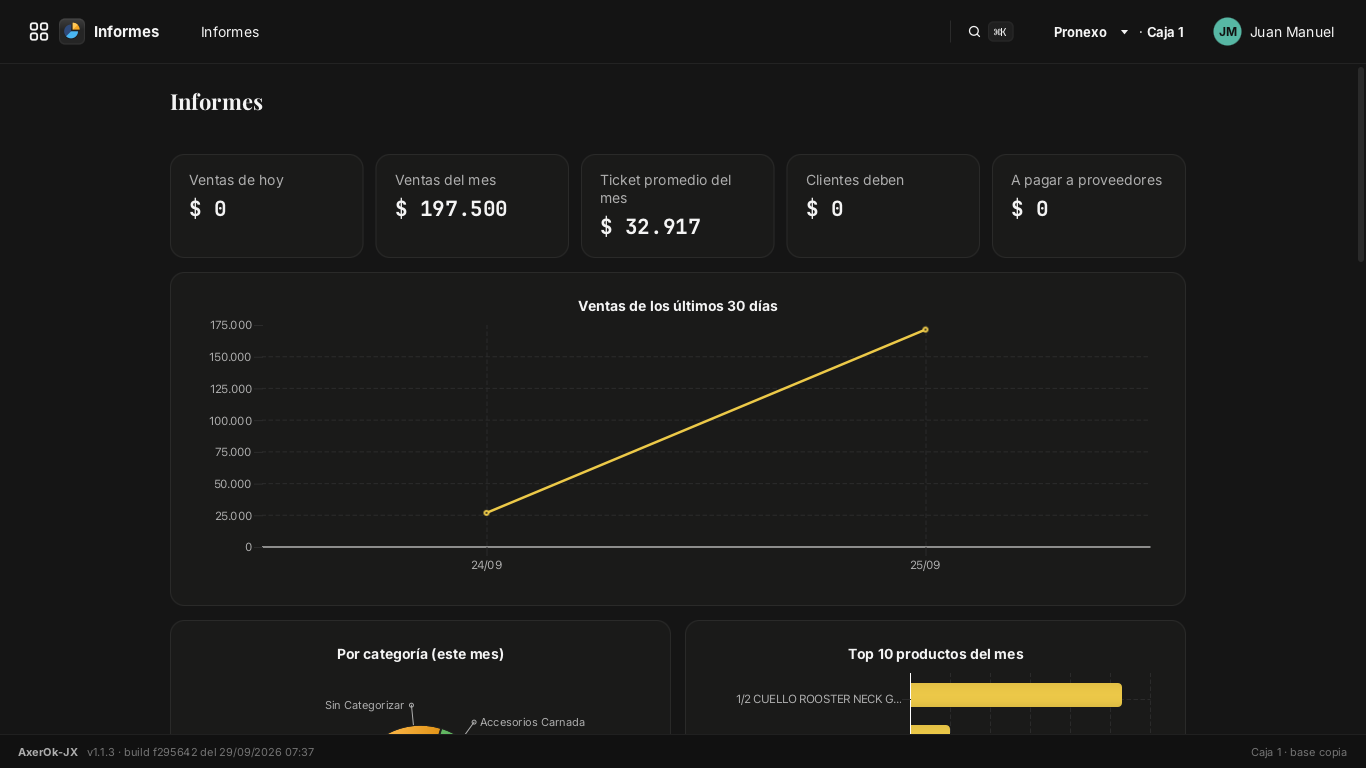1366x768 pixels.
Task: Click the Caja 1 label in the header
Action: coord(1165,32)
